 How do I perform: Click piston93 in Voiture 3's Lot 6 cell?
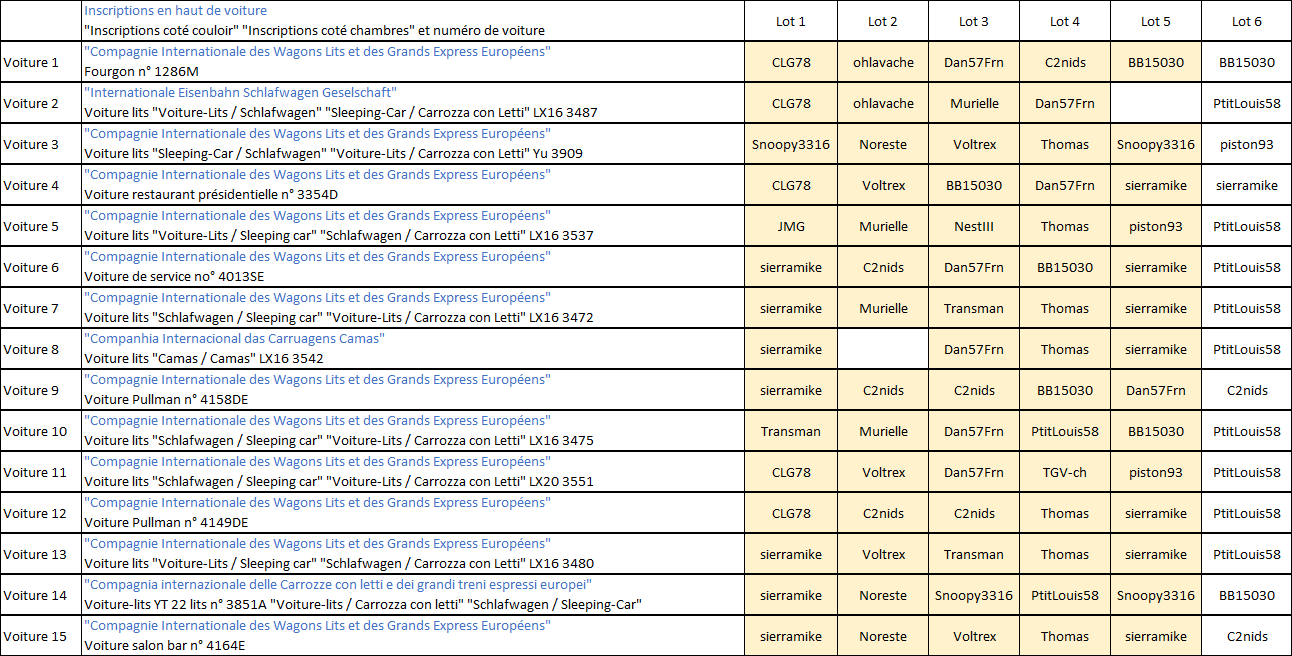(1247, 144)
